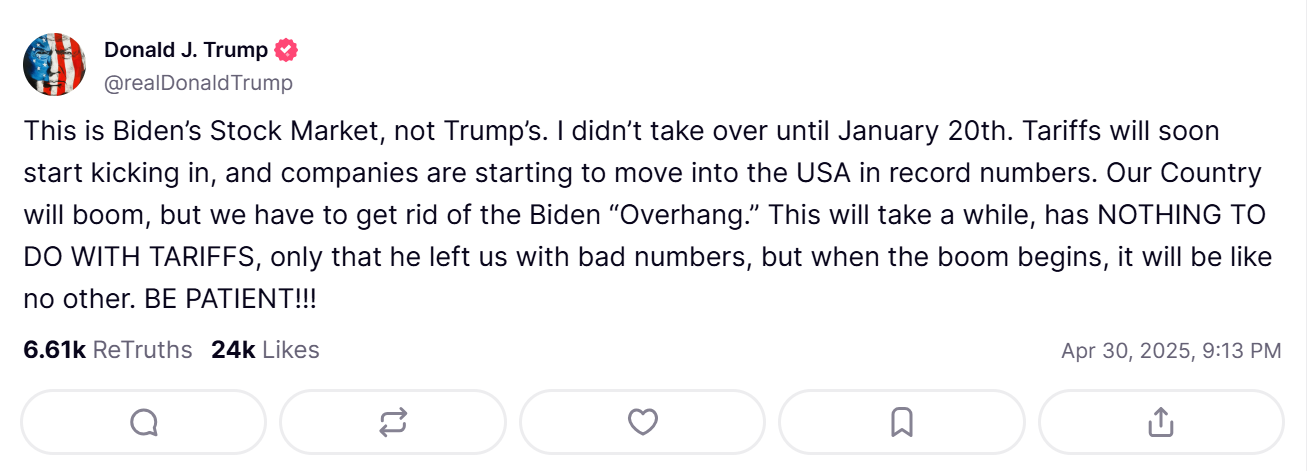Click the red verified badge next to the name
1308x471 pixels.
pyautogui.click(x=286, y=50)
